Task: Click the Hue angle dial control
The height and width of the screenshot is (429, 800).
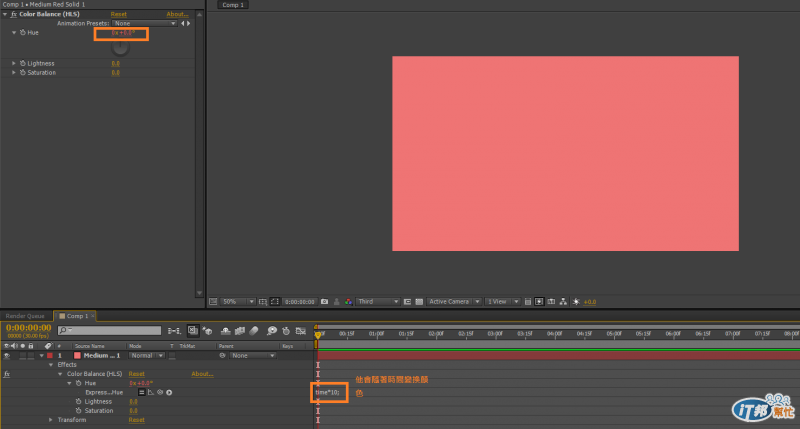Action: point(120,47)
